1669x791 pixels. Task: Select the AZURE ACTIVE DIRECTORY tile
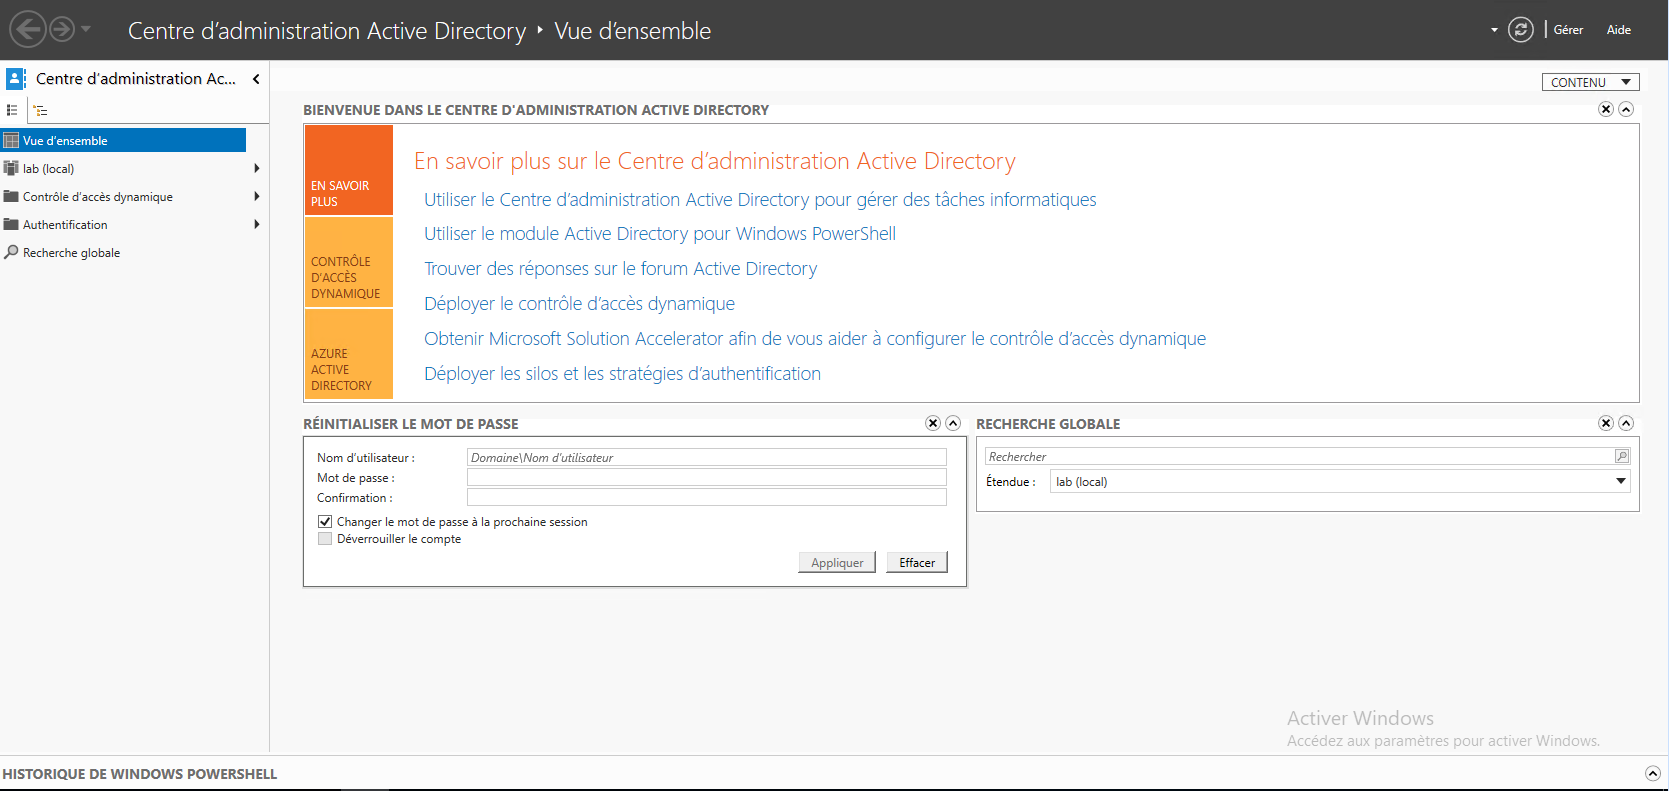pos(349,354)
